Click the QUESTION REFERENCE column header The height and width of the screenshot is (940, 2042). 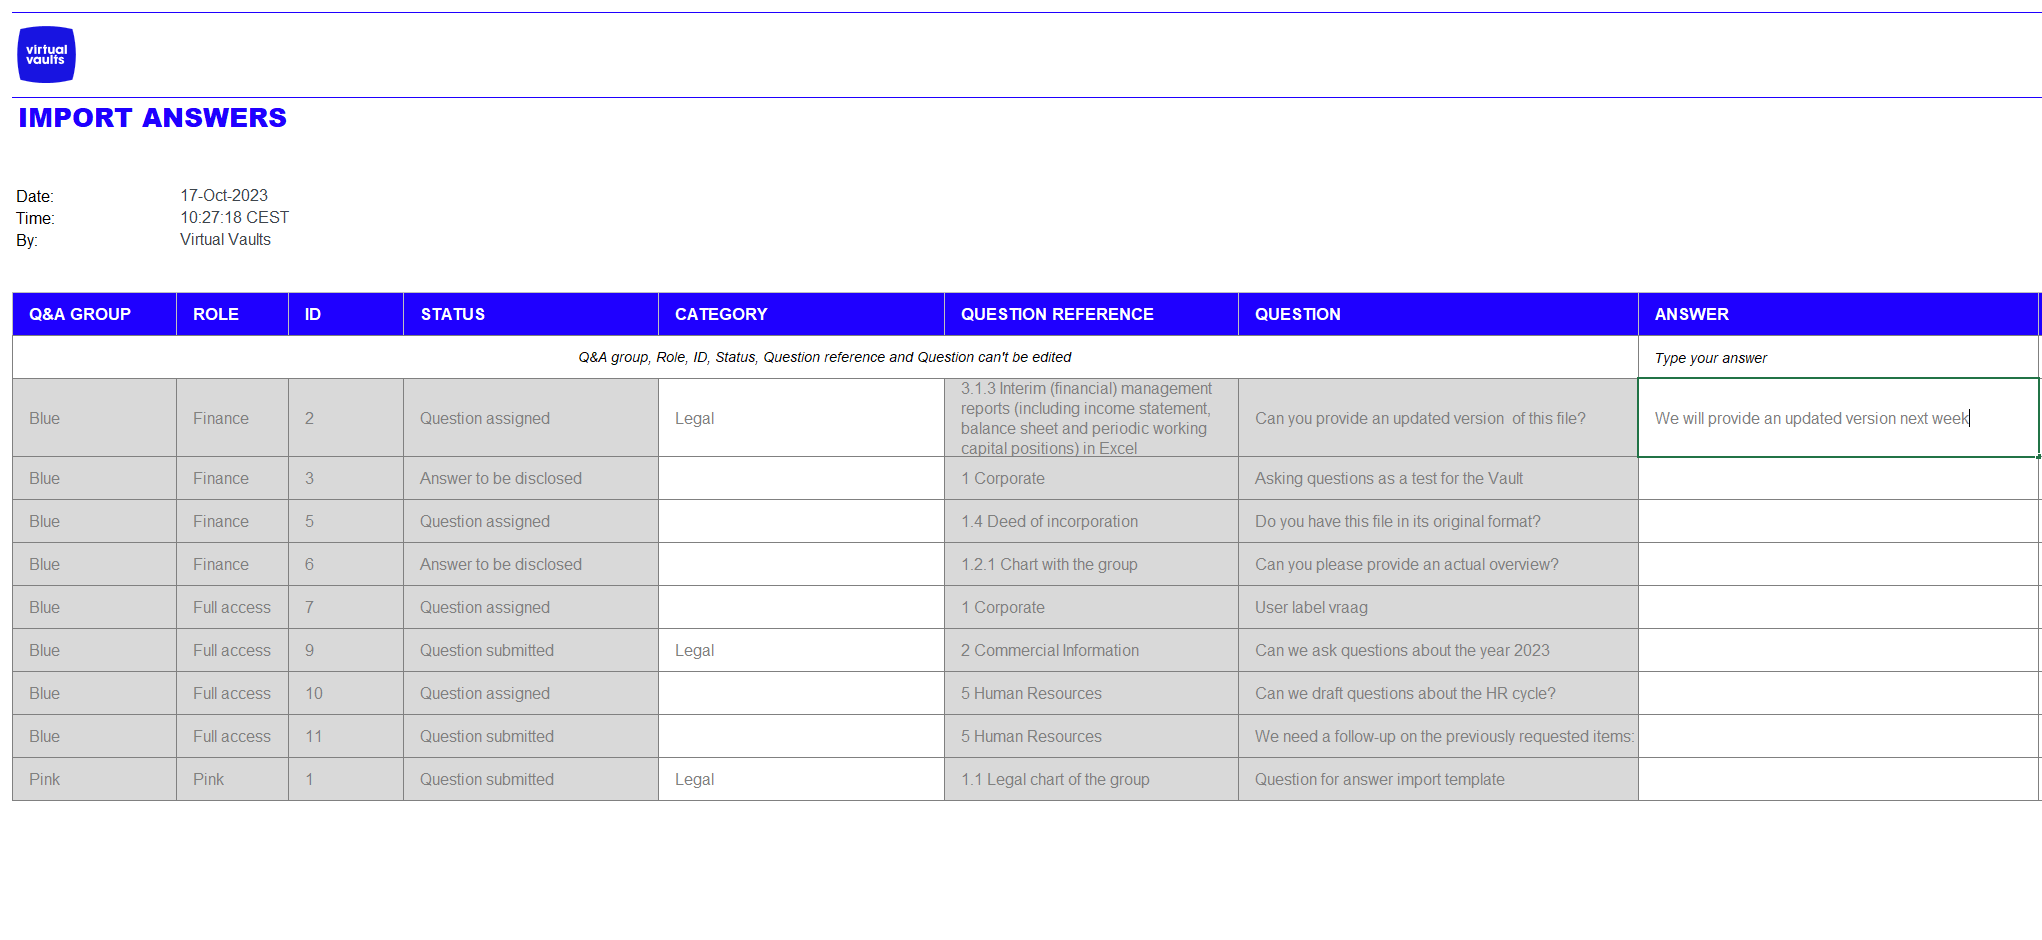click(x=1091, y=314)
